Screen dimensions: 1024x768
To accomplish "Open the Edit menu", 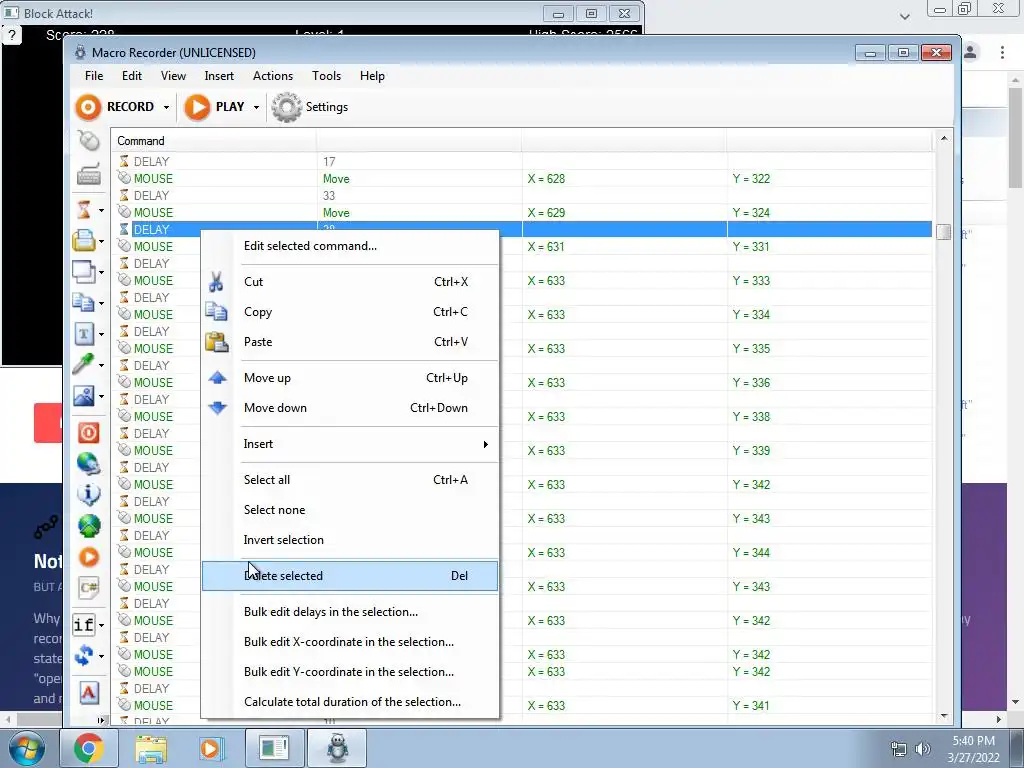I will (132, 76).
